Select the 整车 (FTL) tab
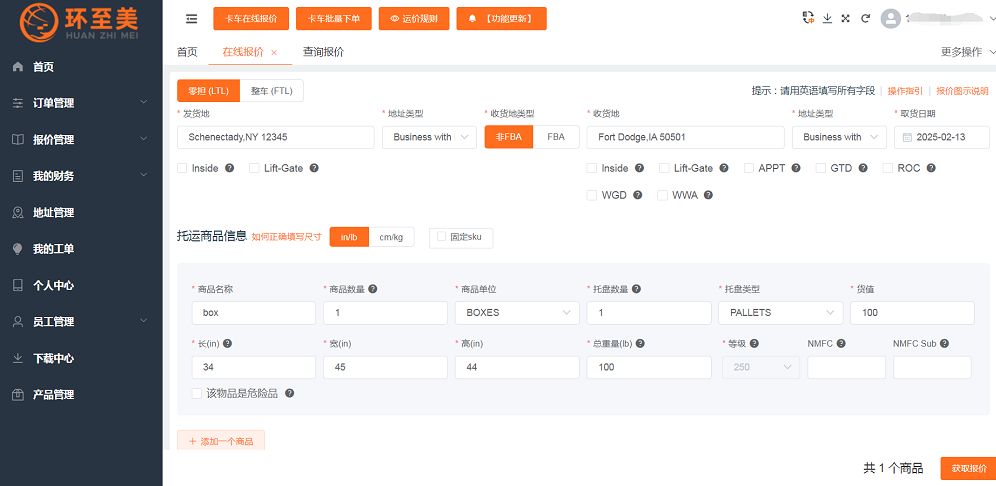996x486 pixels. [271, 91]
